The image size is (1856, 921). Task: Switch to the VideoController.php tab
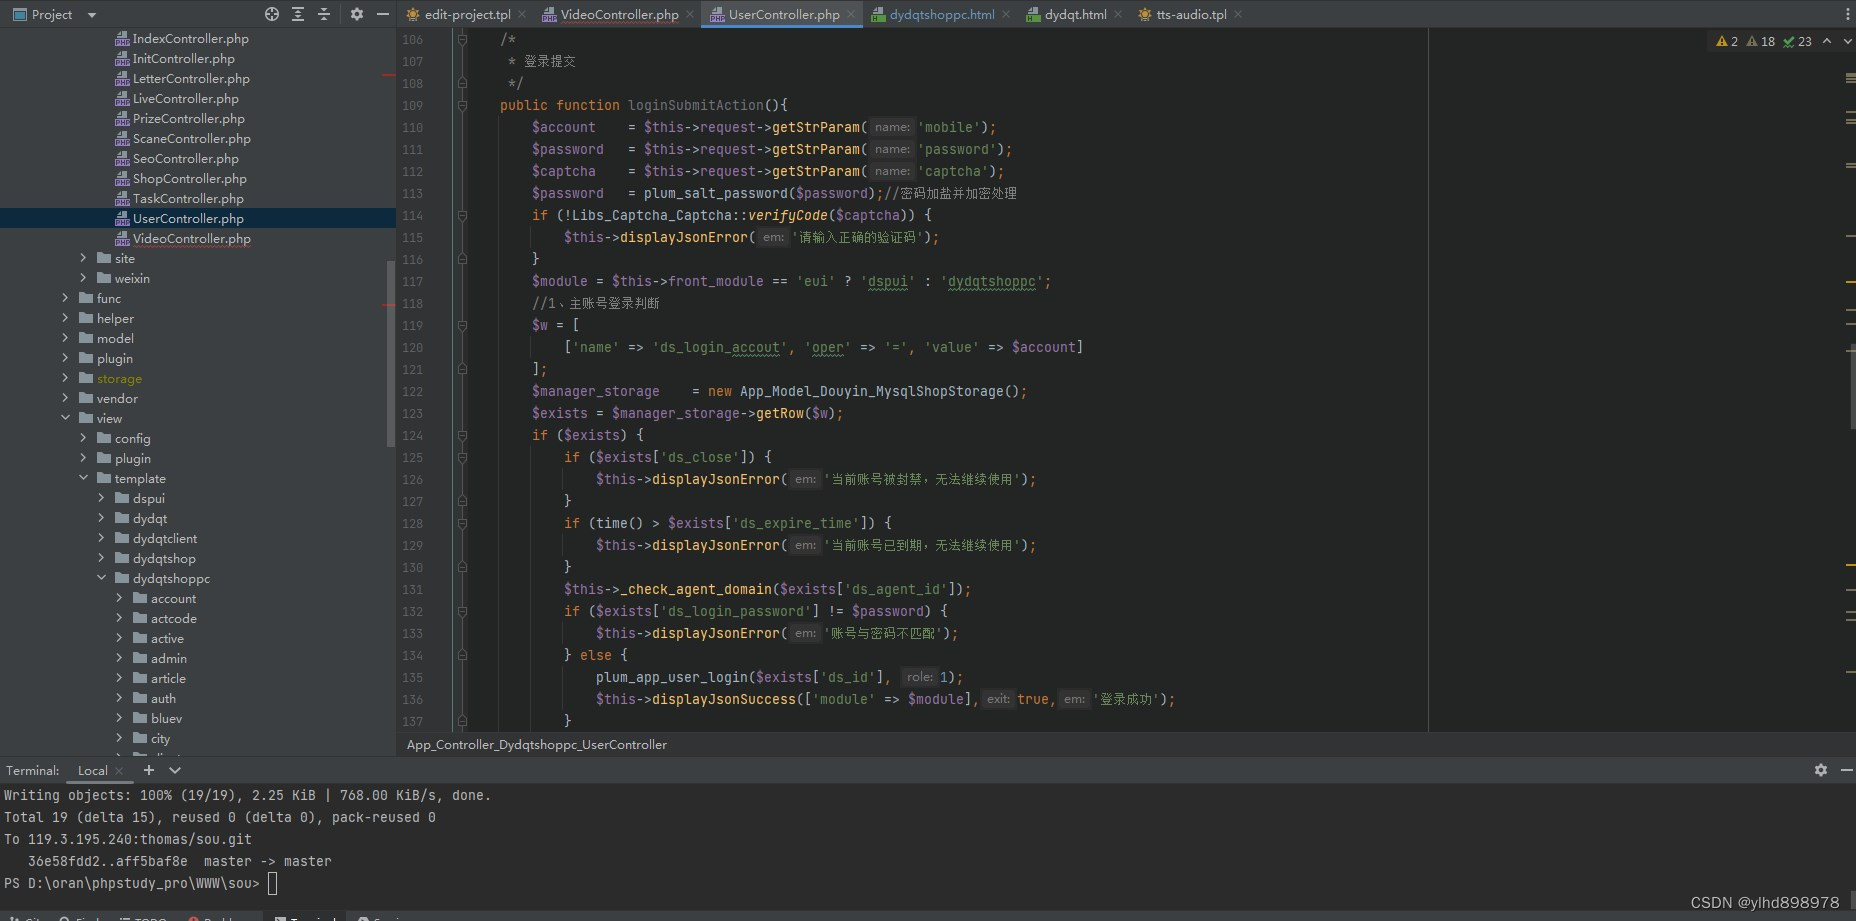click(609, 14)
